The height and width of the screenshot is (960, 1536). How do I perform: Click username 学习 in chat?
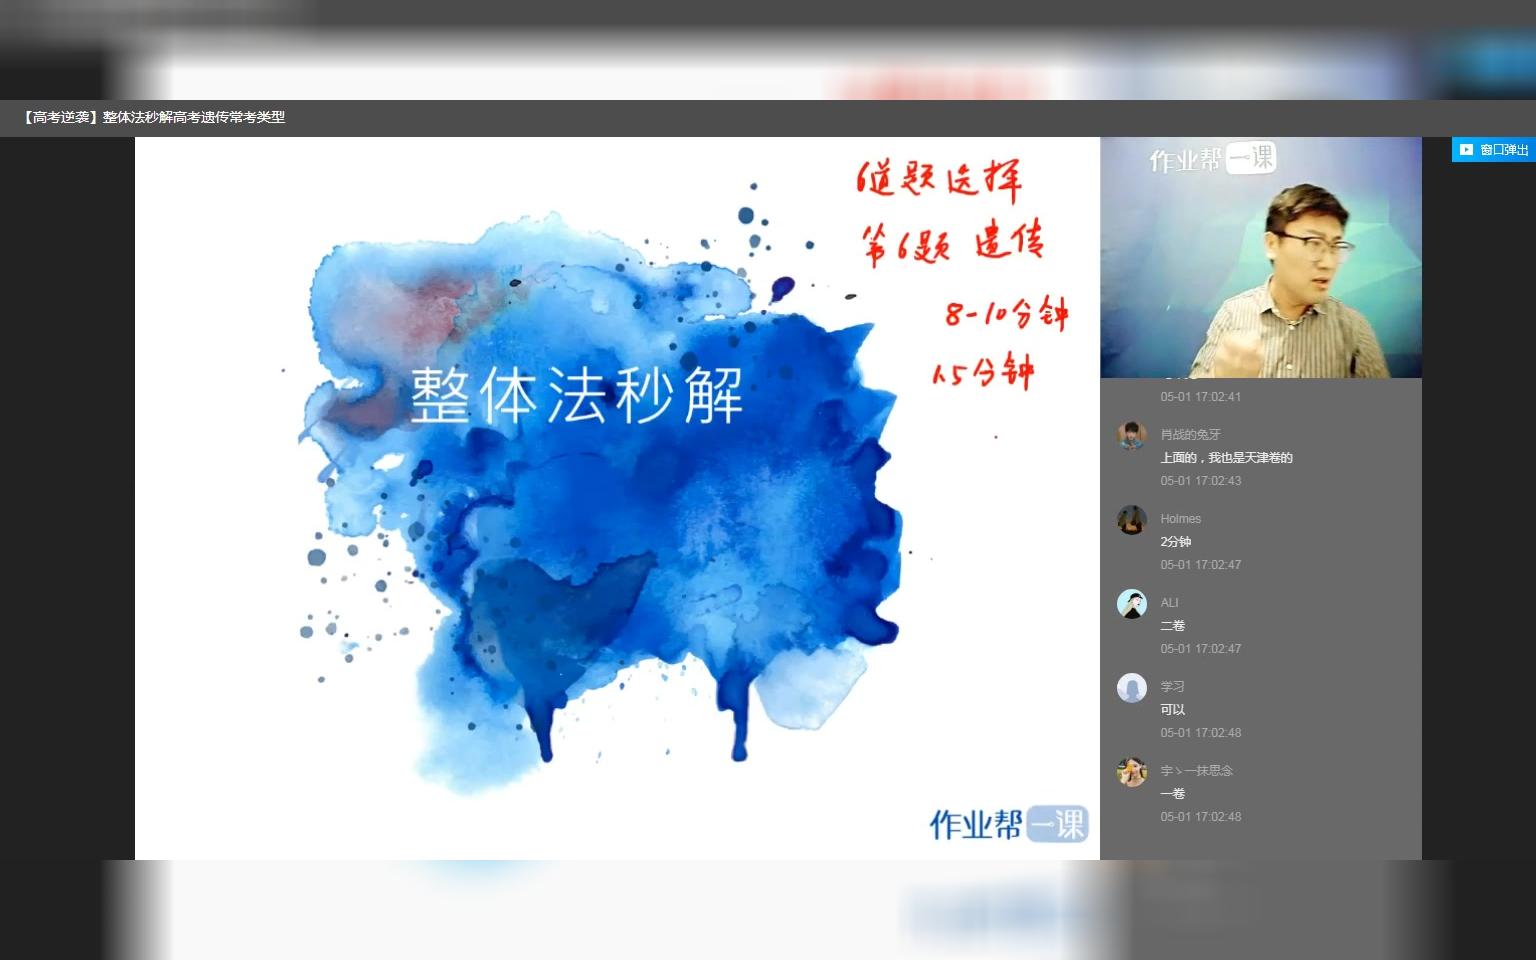[x=1172, y=687]
